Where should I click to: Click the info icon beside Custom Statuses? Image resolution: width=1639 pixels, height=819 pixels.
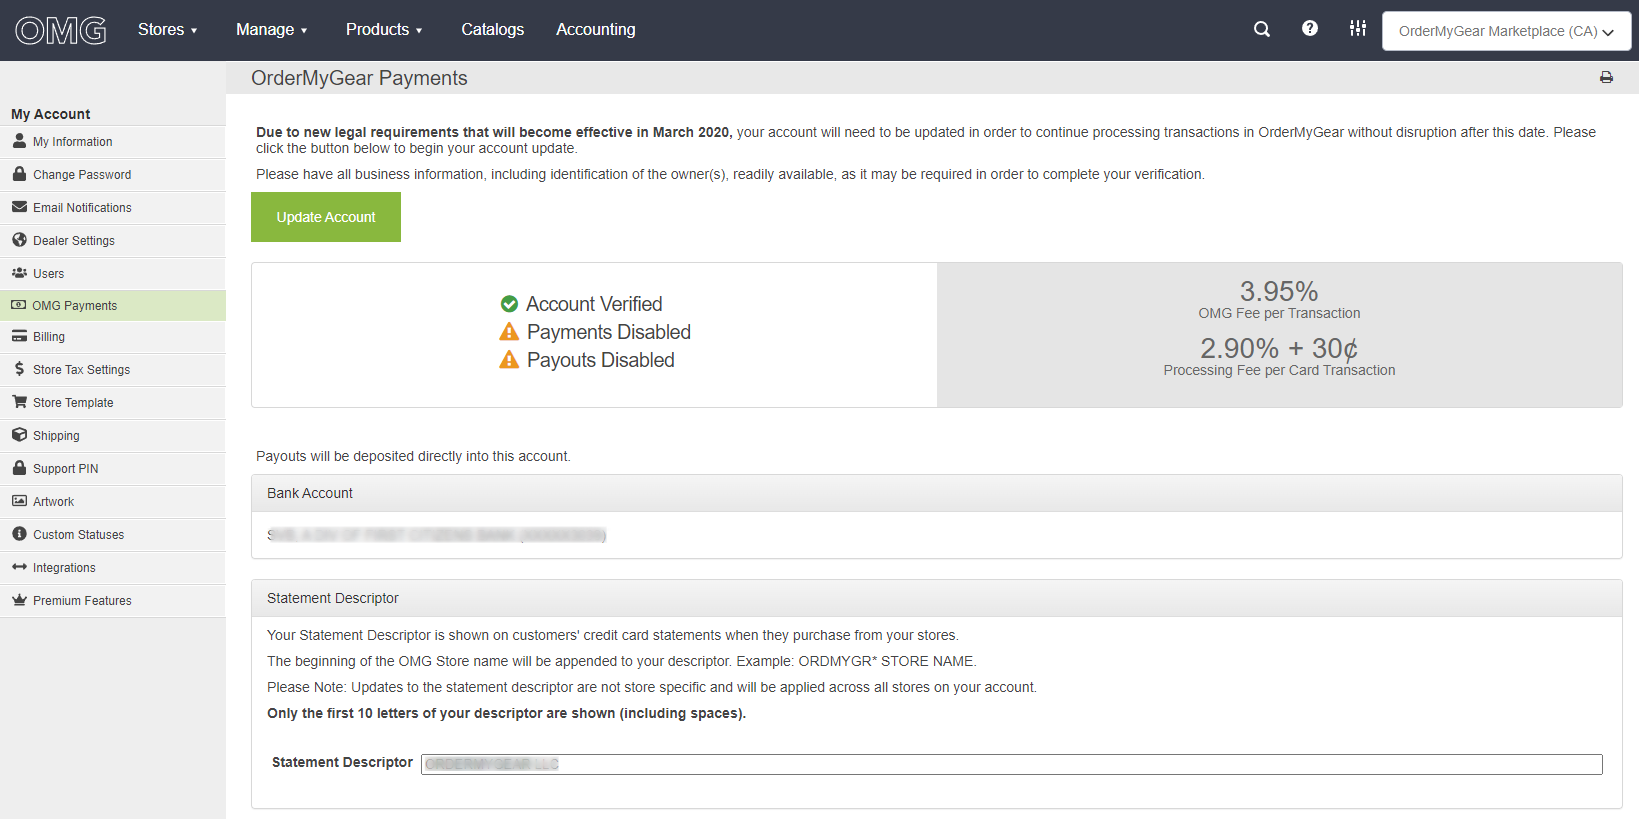point(19,534)
